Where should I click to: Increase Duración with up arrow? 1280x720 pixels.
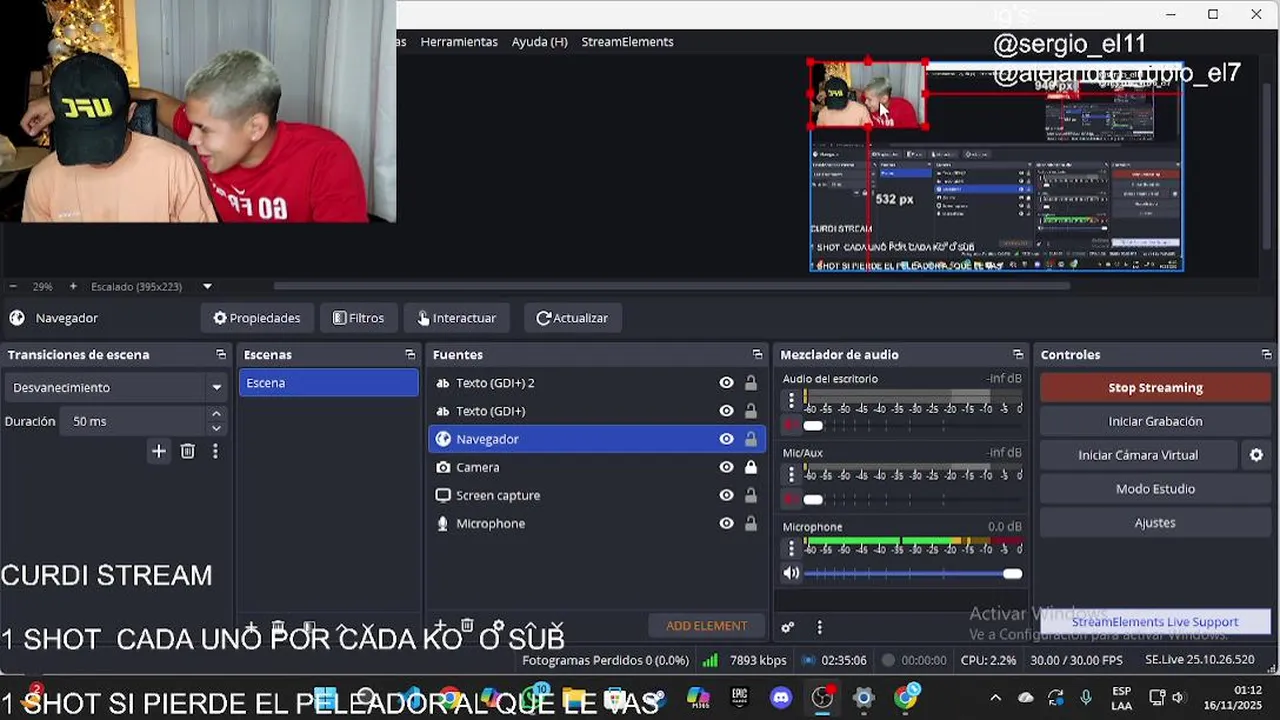point(216,414)
